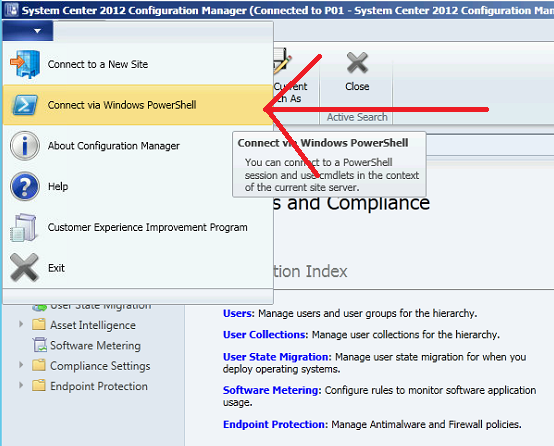The width and height of the screenshot is (554, 446).
Task: Select Asset Intelligence folder icon
Action: [x=39, y=324]
